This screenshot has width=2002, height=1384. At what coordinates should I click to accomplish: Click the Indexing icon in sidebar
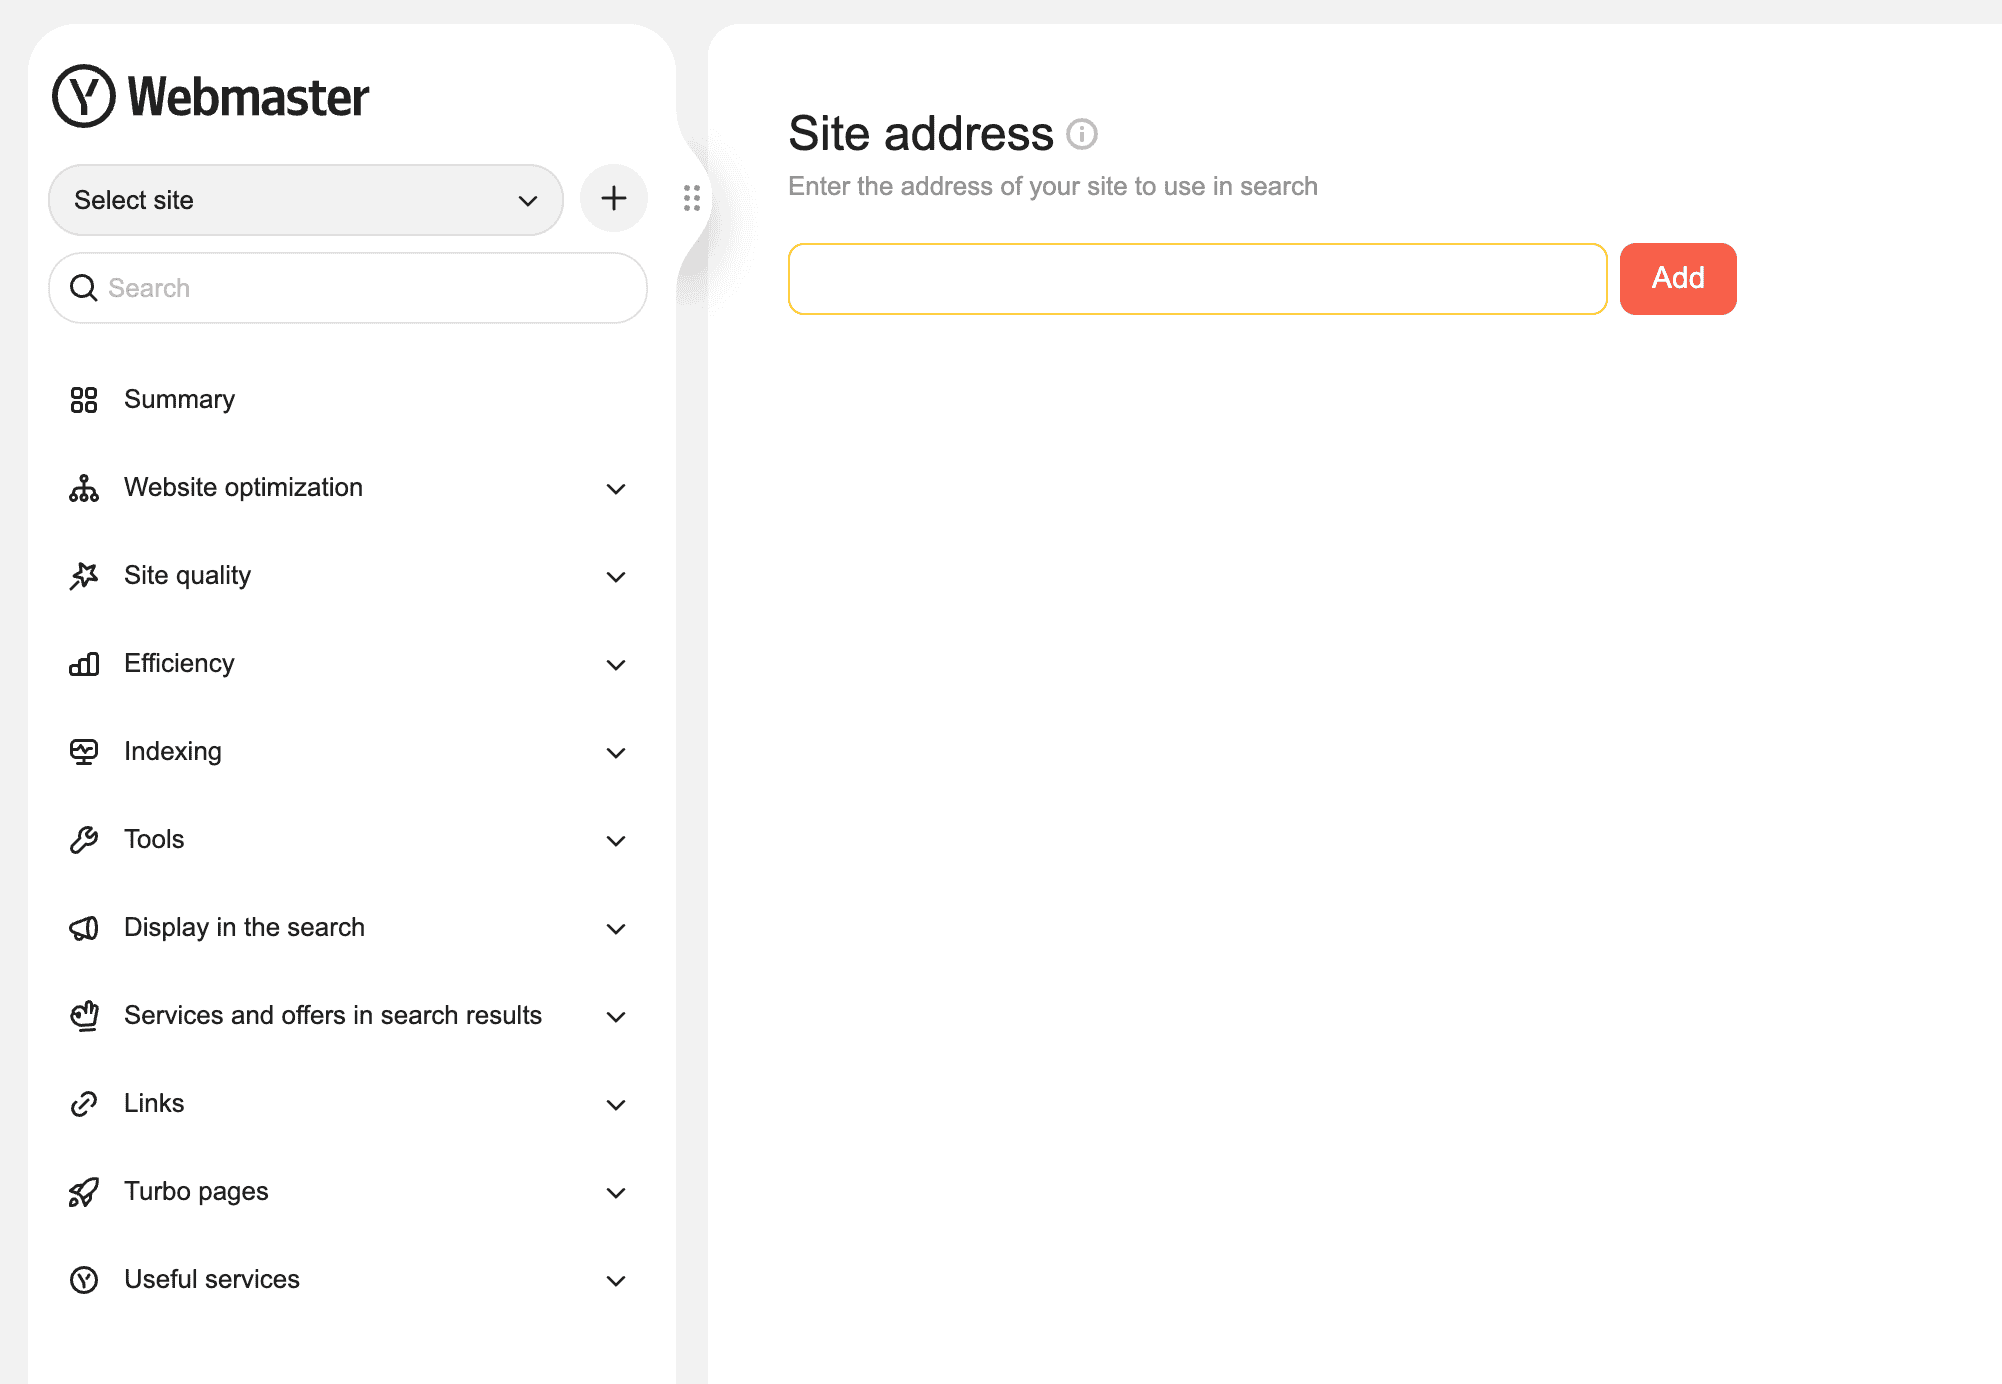pos(84,750)
